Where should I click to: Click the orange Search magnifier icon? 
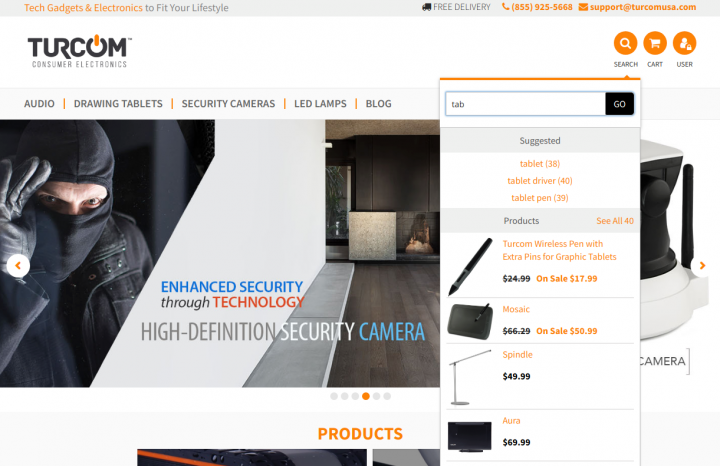[625, 43]
